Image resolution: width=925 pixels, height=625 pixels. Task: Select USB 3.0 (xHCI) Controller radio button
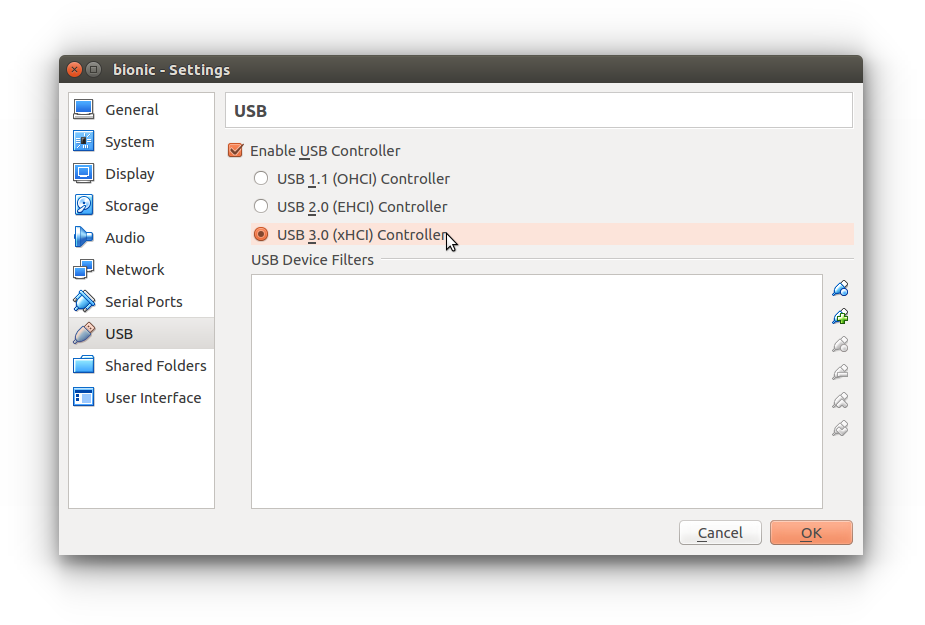[261, 235]
